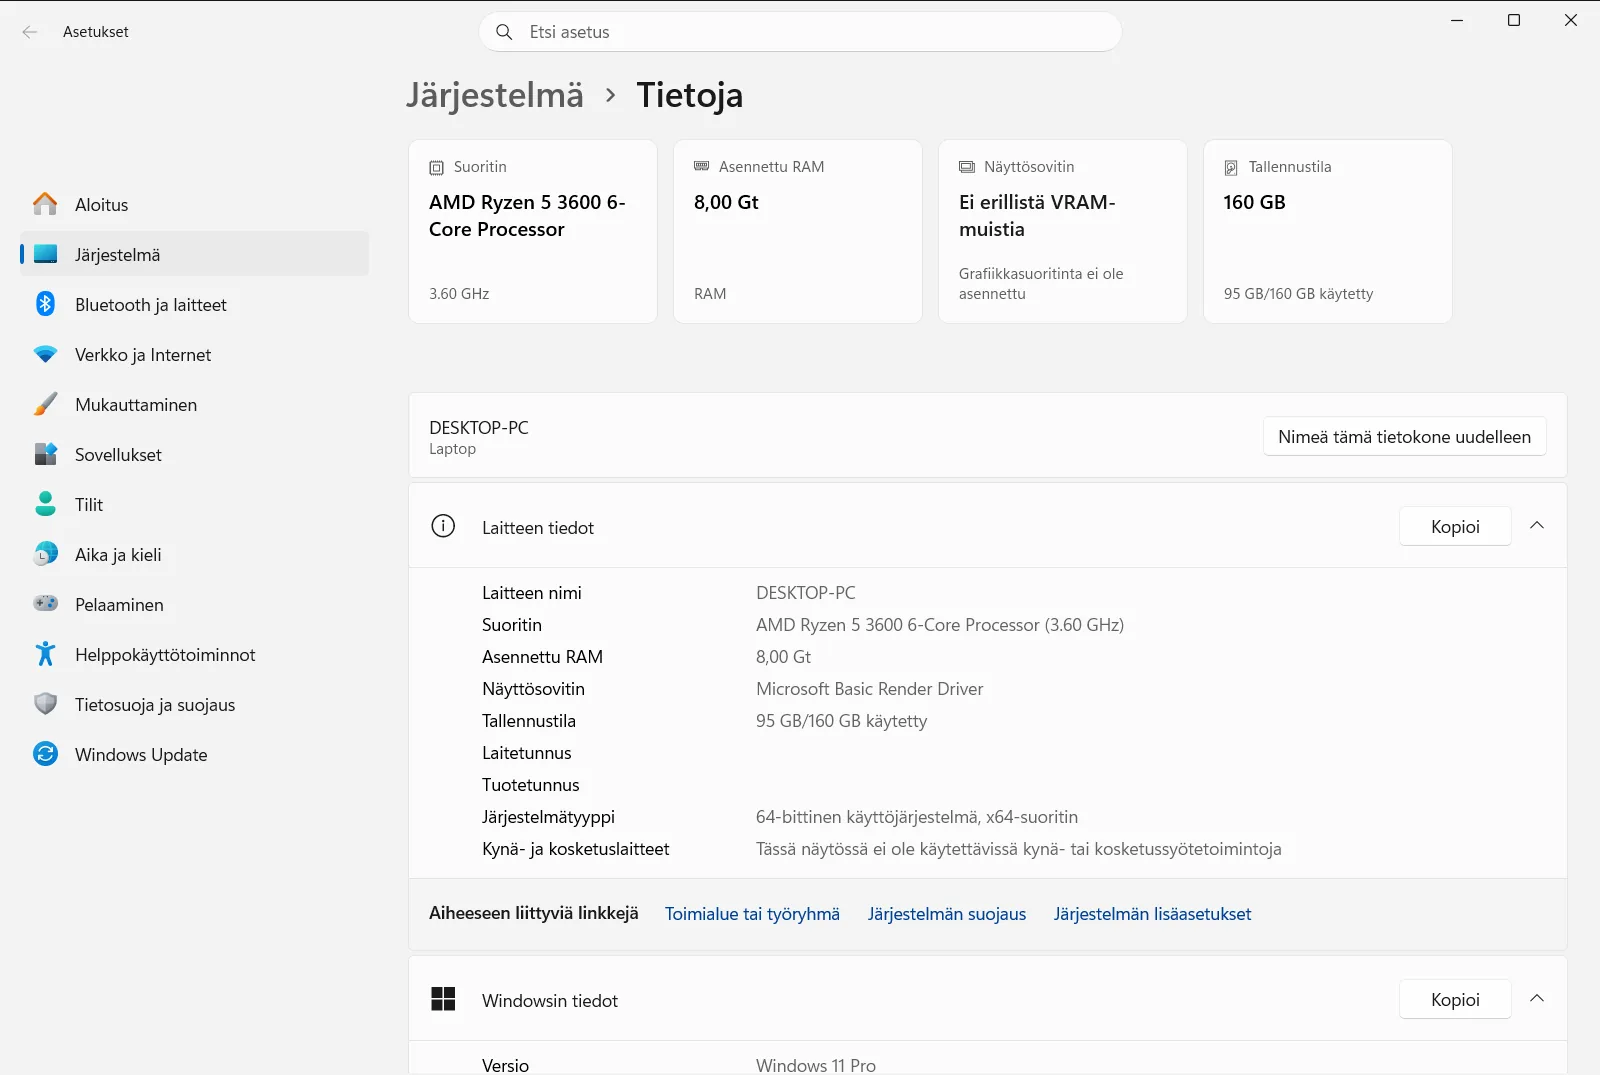This screenshot has width=1600, height=1075.
Task: Click the Järjestelmä breadcrumb heading
Action: point(495,96)
